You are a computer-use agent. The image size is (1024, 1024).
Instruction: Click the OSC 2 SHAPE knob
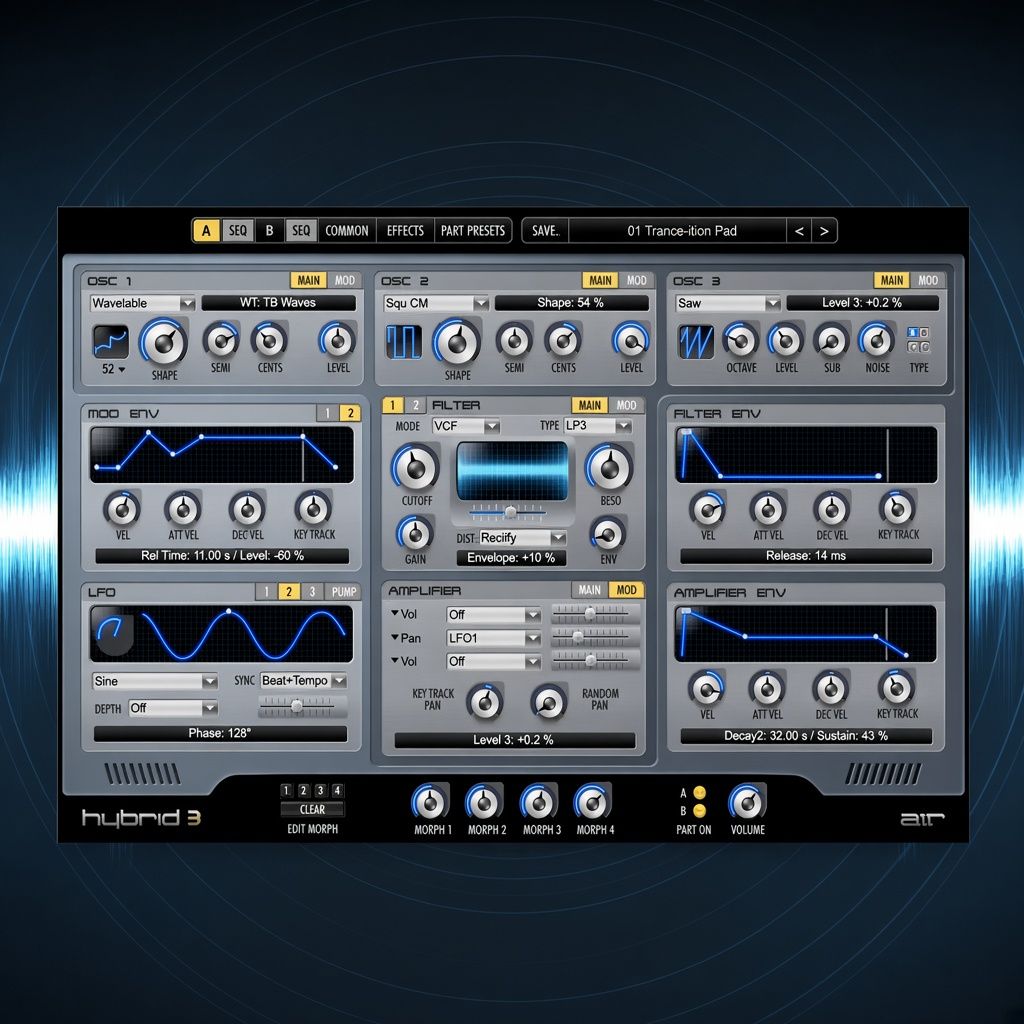457,342
